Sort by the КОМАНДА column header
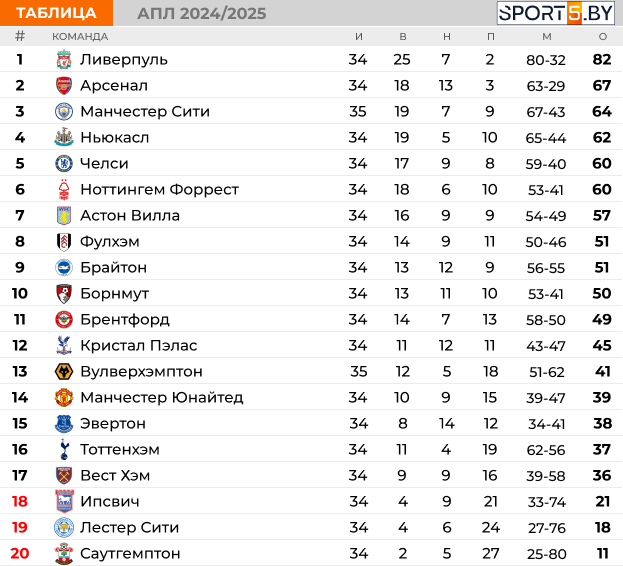Image resolution: width=623 pixels, height=566 pixels. click(80, 37)
